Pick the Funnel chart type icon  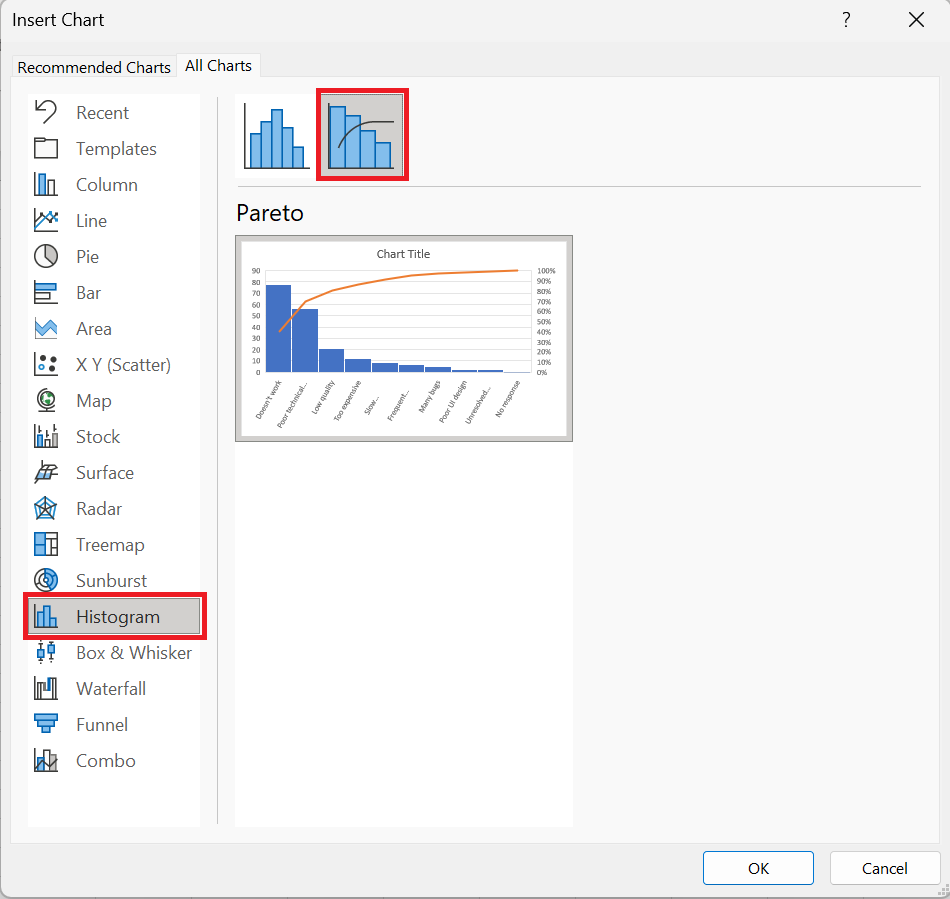(x=46, y=724)
